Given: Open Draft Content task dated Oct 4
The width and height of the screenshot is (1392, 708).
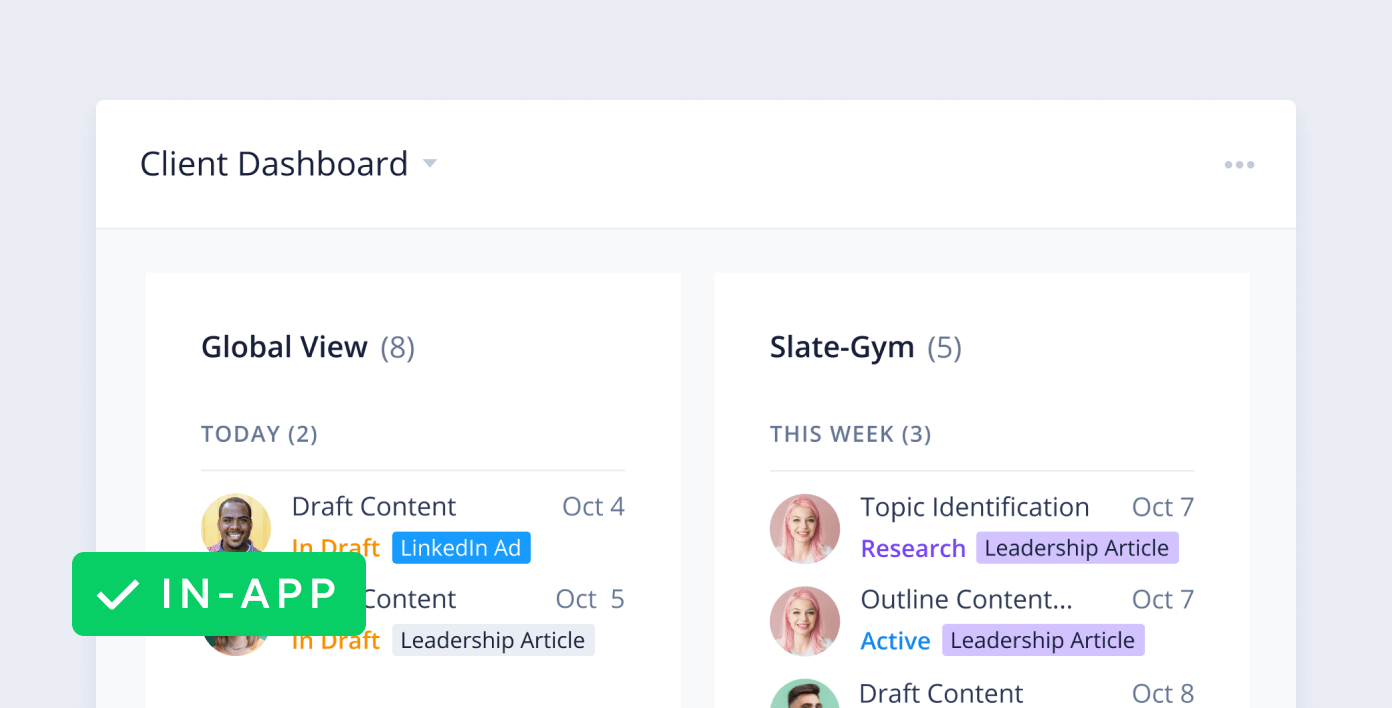Looking at the screenshot, I should coord(374,506).
